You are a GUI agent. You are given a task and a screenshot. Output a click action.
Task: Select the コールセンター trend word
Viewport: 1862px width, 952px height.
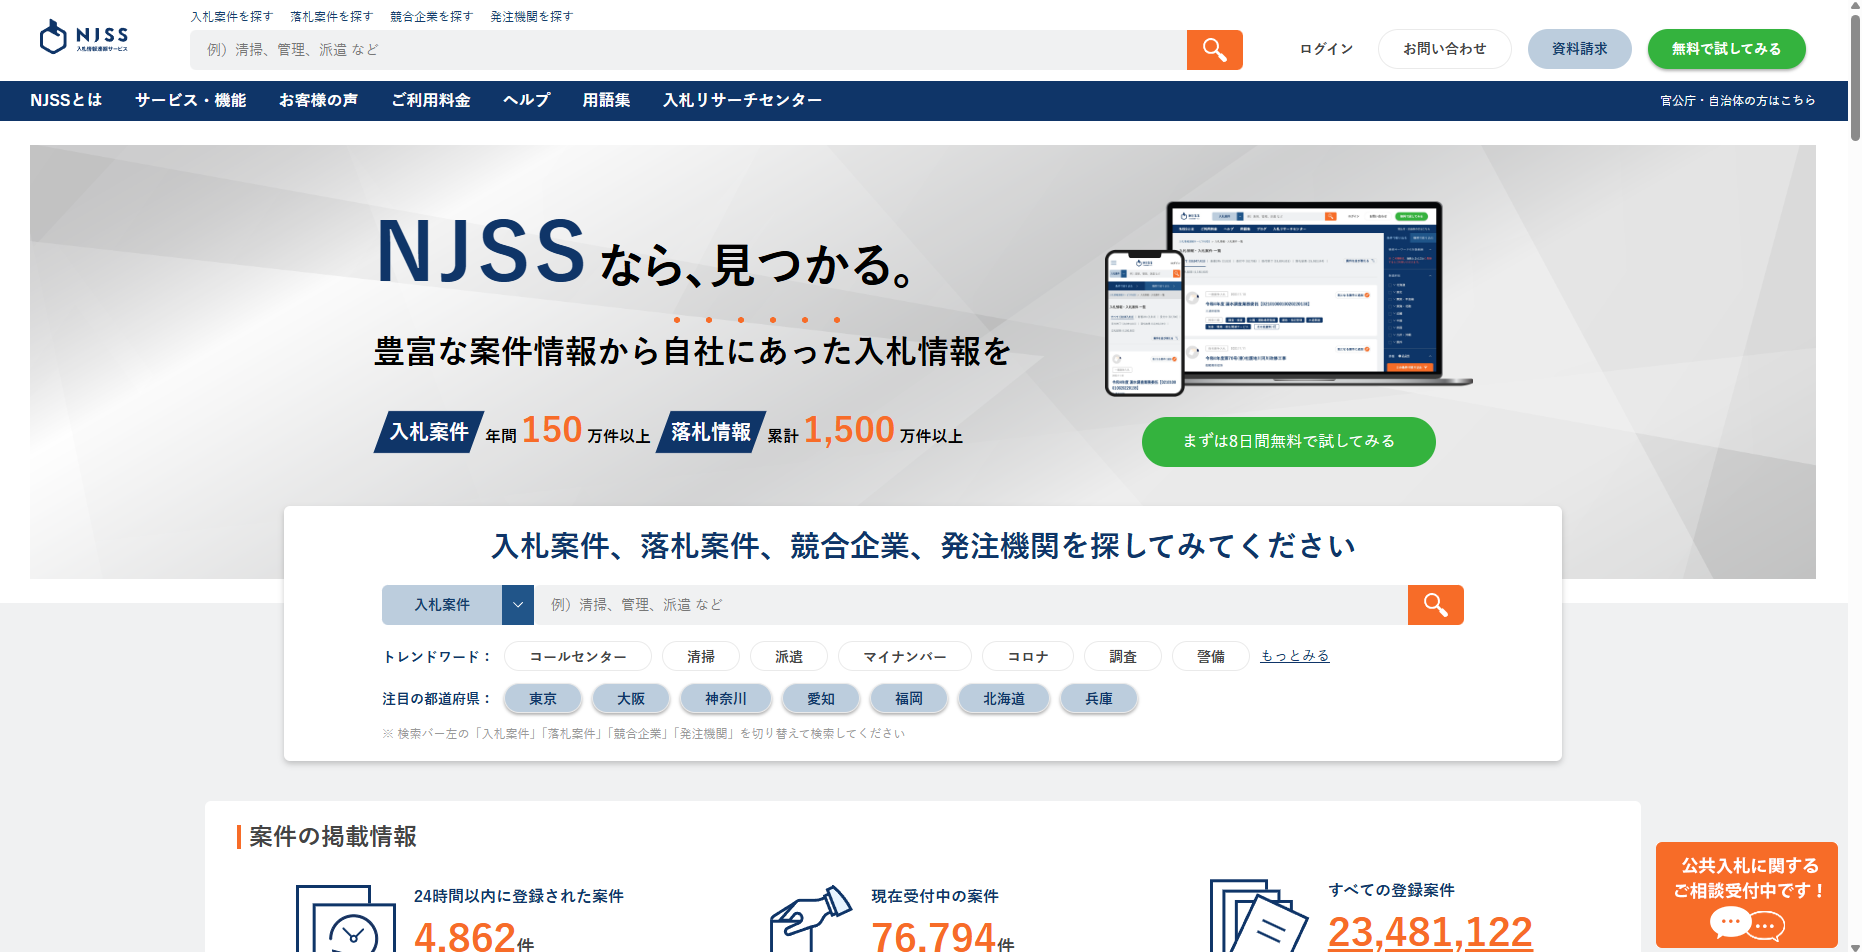pyautogui.click(x=578, y=656)
